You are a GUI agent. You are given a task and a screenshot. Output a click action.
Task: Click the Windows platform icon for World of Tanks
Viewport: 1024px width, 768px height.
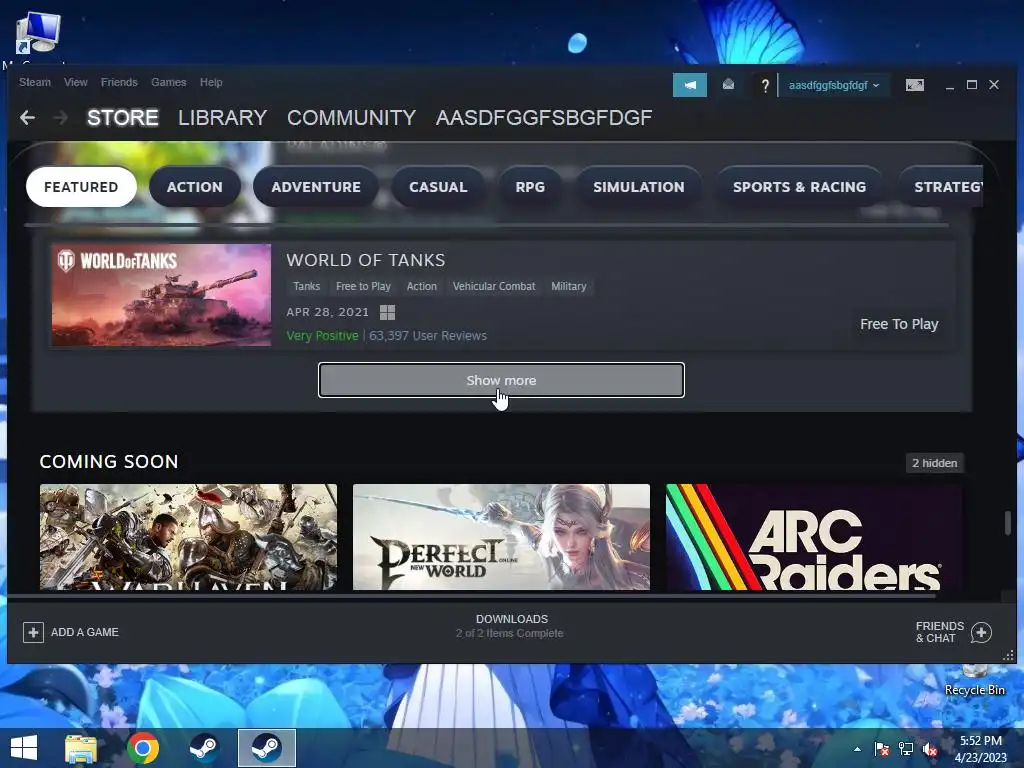[x=387, y=312]
